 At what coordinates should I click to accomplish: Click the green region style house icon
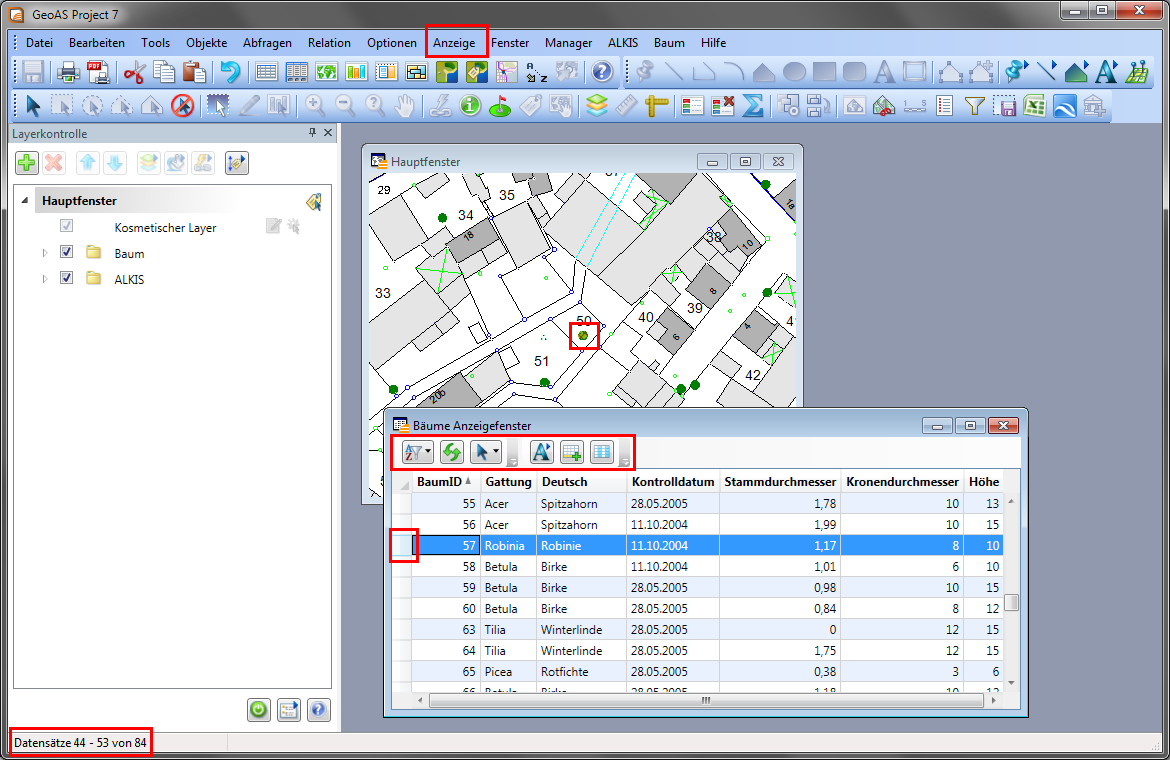tap(1076, 72)
